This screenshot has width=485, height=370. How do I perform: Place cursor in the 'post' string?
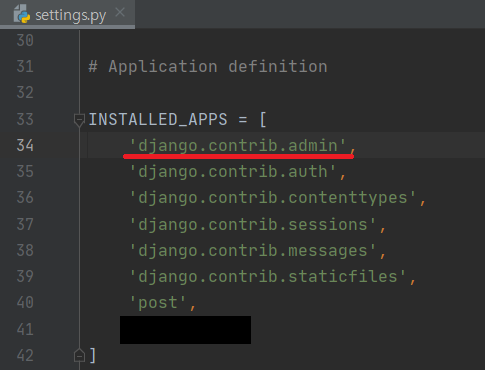(158, 303)
